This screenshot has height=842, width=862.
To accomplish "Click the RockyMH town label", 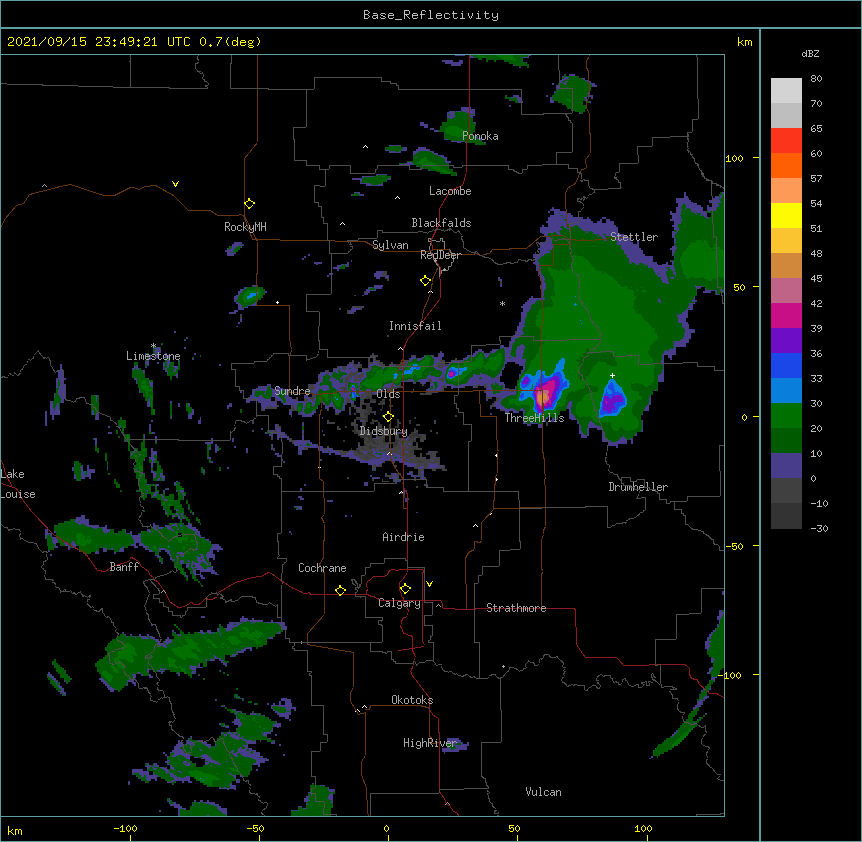I will (245, 227).
